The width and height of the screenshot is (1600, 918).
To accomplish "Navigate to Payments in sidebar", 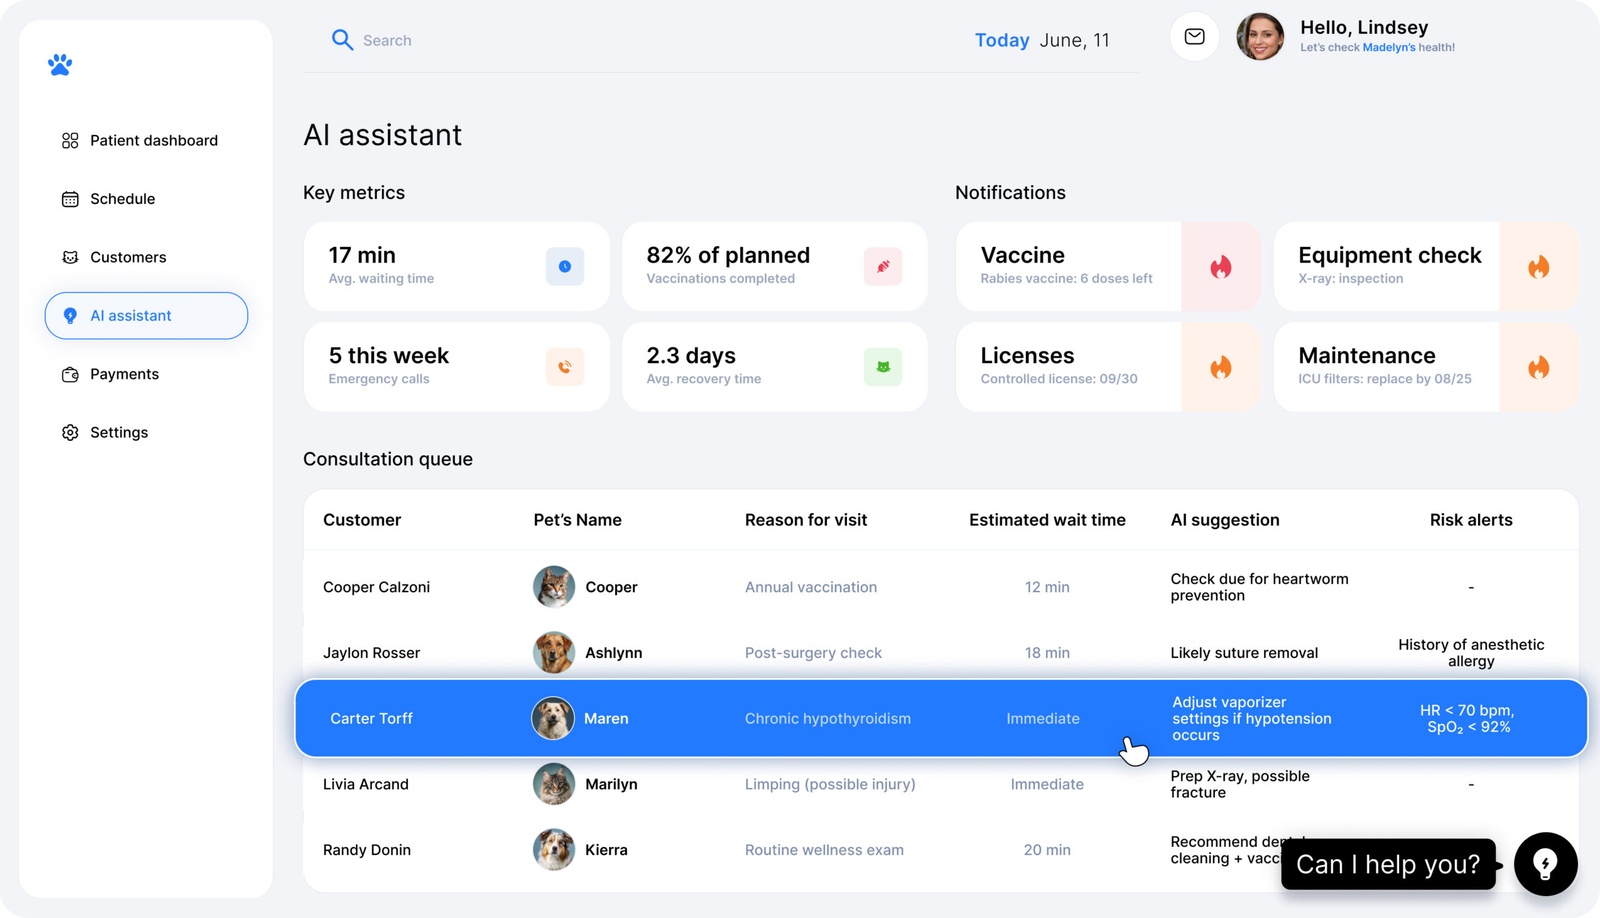I will coord(124,374).
